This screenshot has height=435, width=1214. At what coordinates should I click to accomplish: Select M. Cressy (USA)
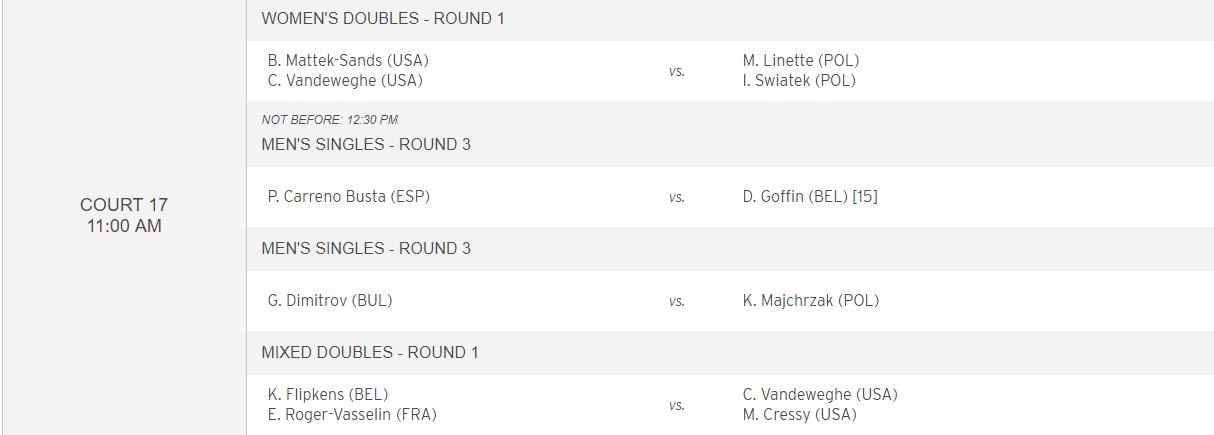pyautogui.click(x=799, y=415)
